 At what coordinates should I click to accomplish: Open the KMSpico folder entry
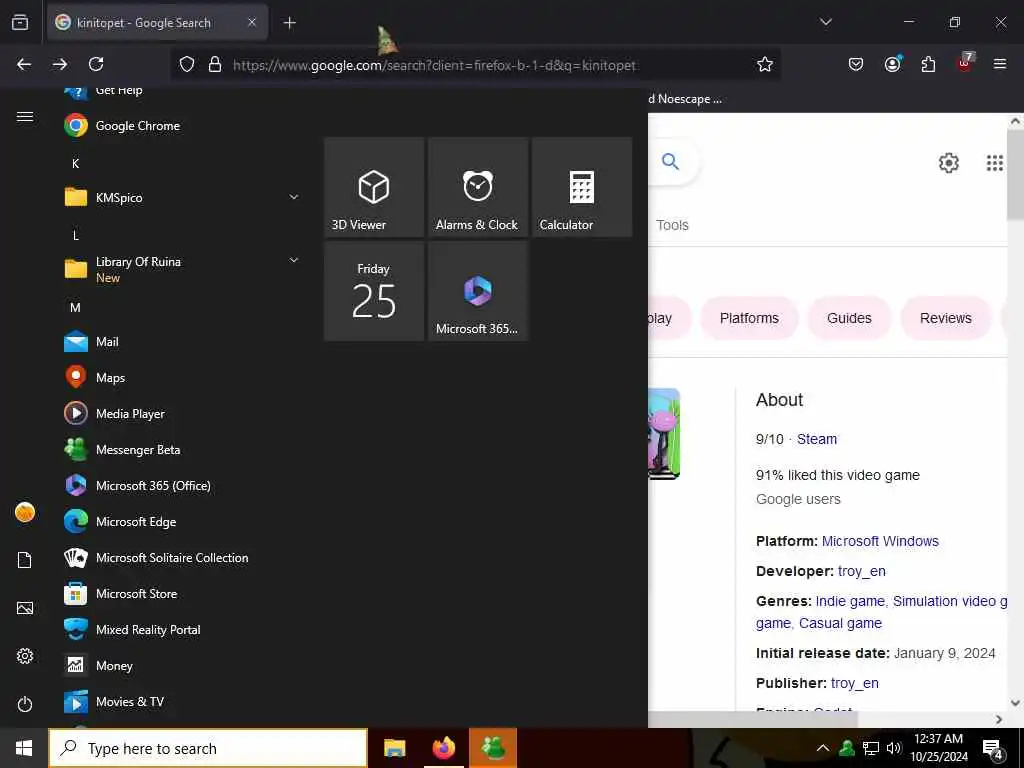click(x=182, y=197)
